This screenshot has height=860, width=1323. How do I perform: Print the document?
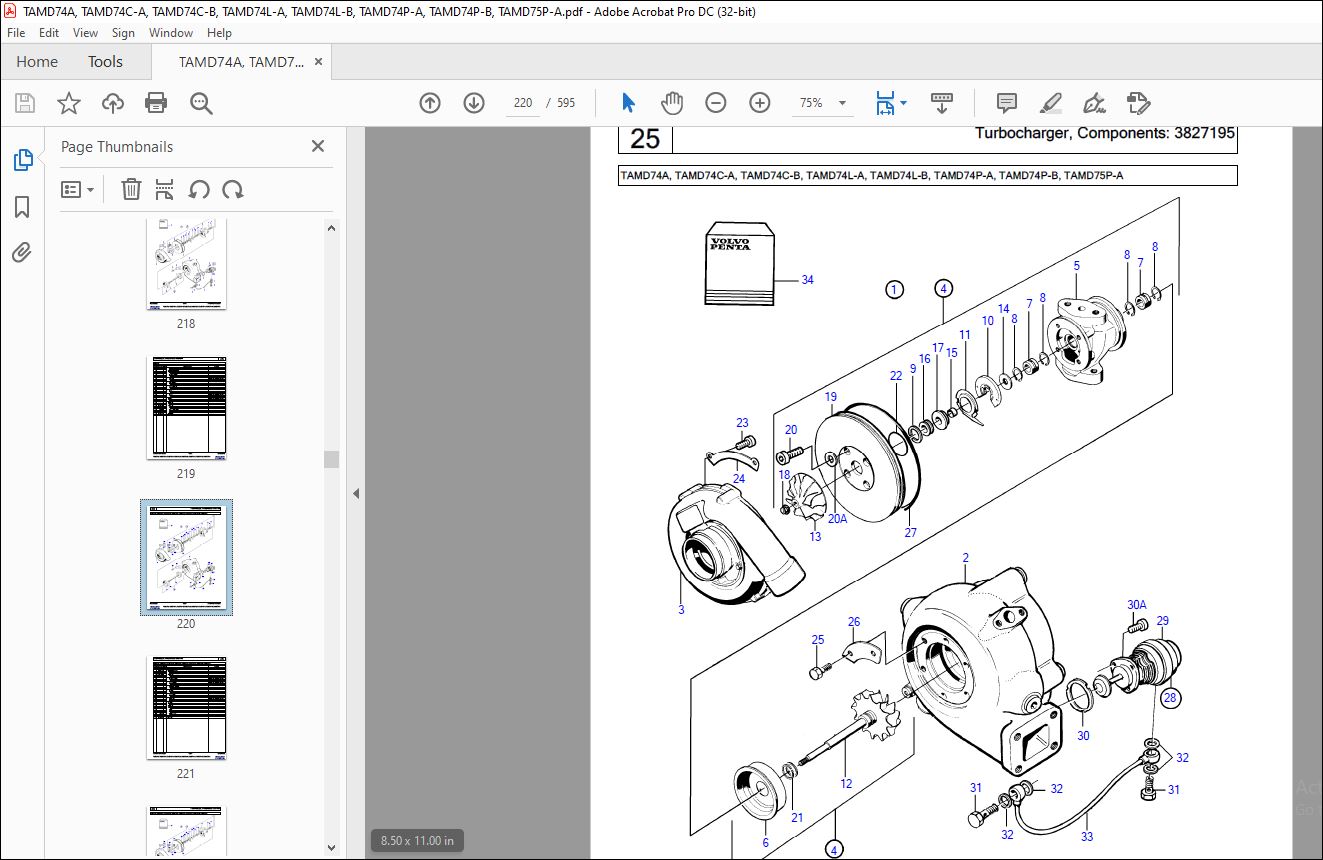[156, 103]
